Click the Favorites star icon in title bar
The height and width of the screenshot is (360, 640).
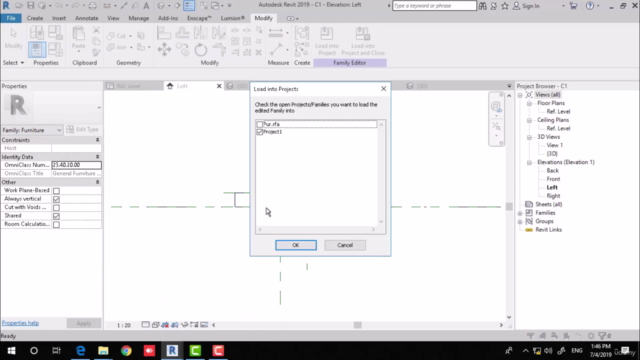coord(505,6)
